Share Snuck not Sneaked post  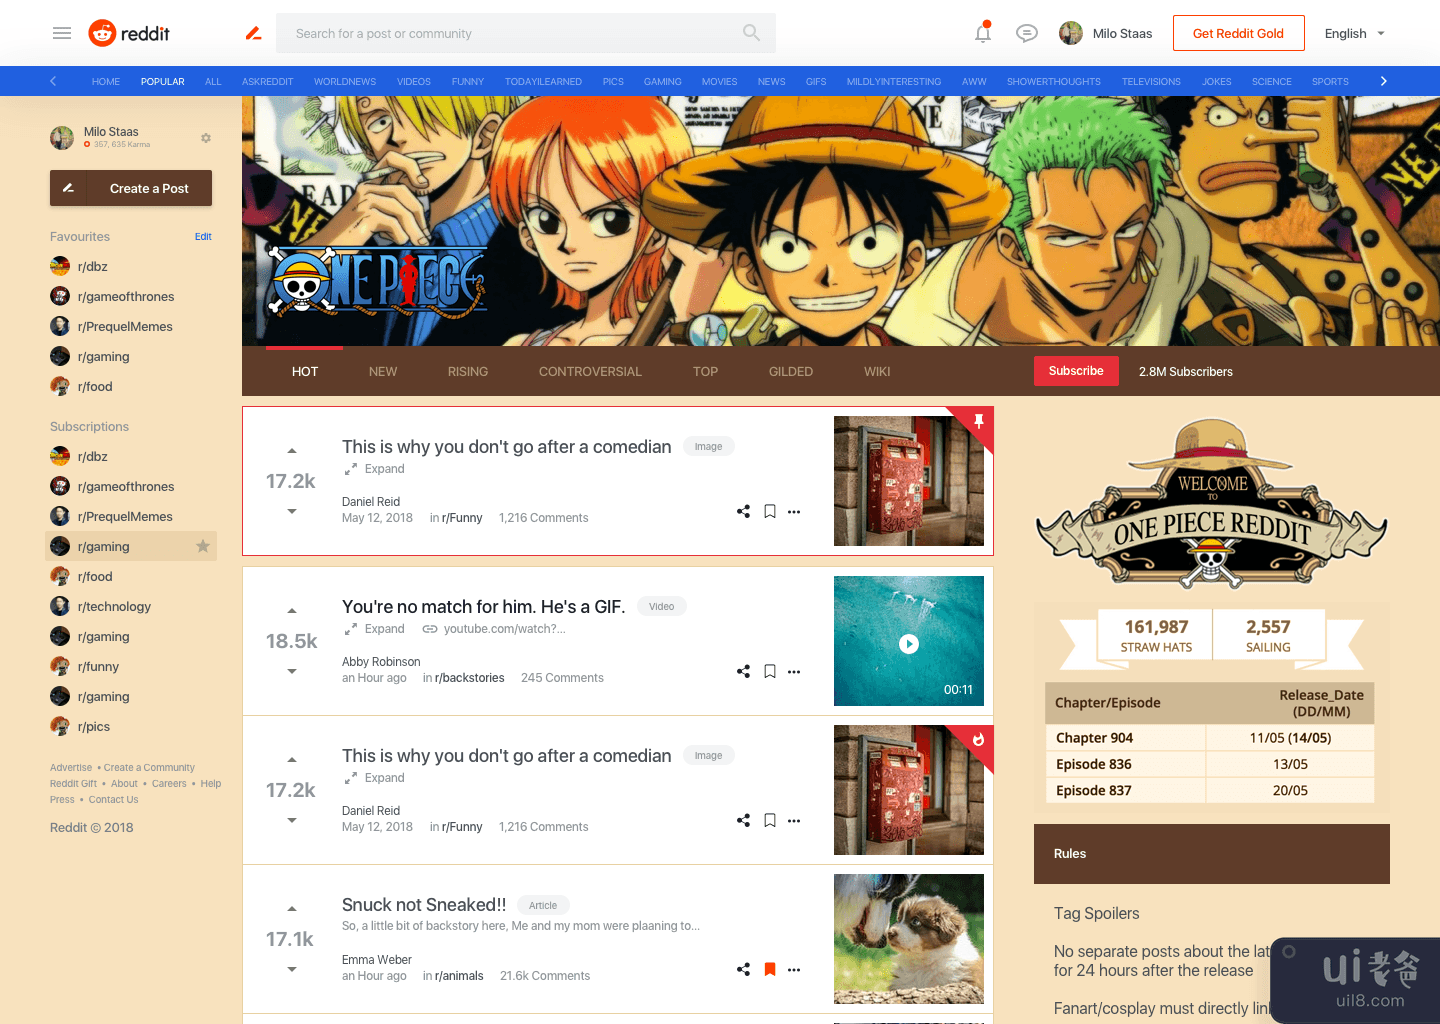point(743,969)
